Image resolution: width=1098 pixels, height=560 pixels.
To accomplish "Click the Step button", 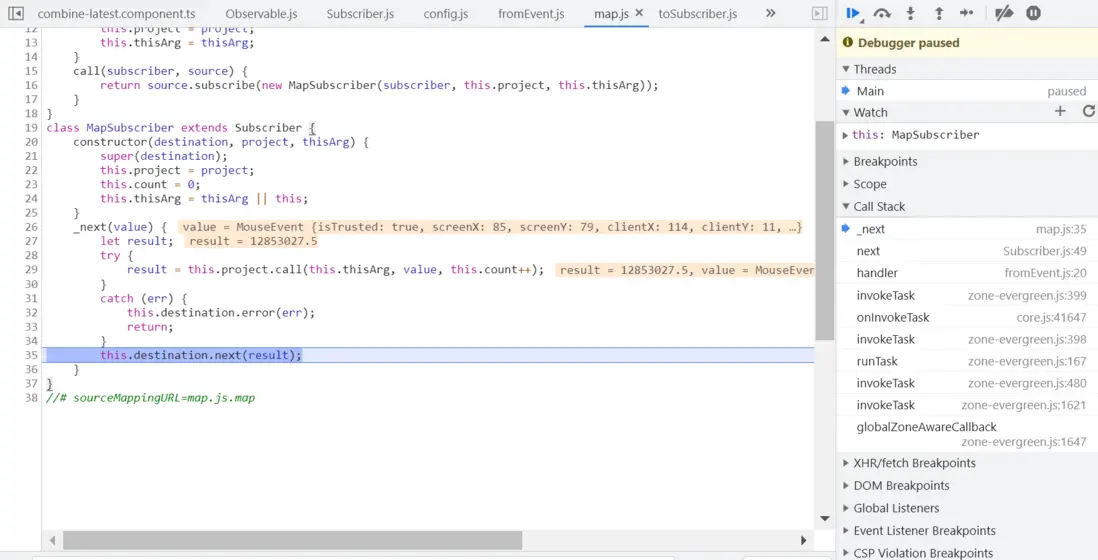I will coord(966,13).
